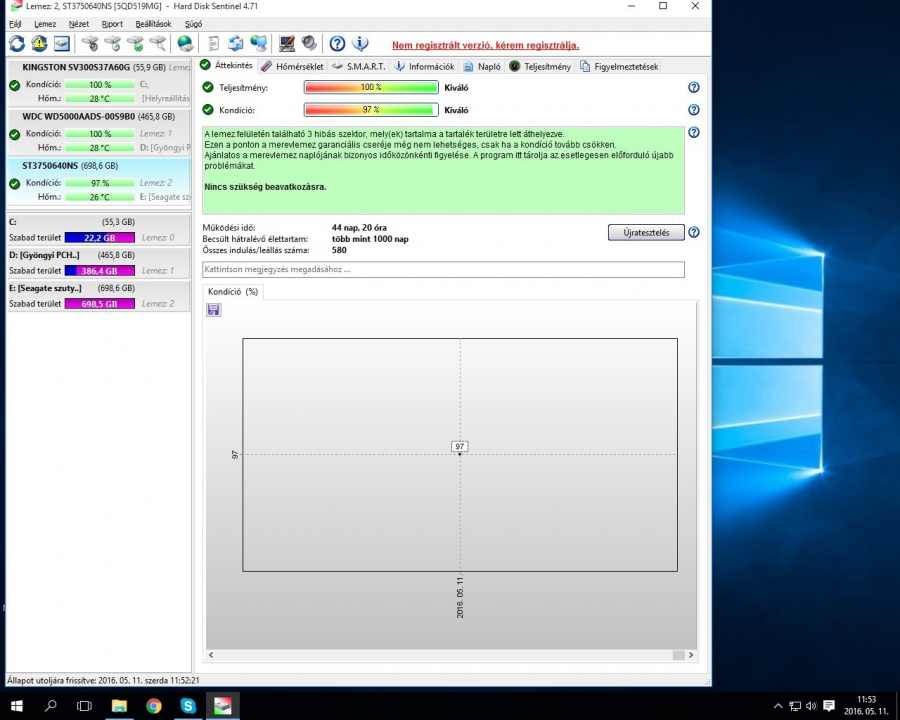Select the WDC WD5000AADS-00S9B0 disk
This screenshot has height=720, width=900.
point(99,131)
